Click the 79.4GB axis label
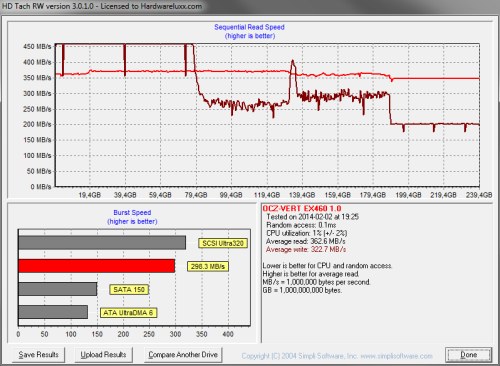500x366 pixels. 196,195
